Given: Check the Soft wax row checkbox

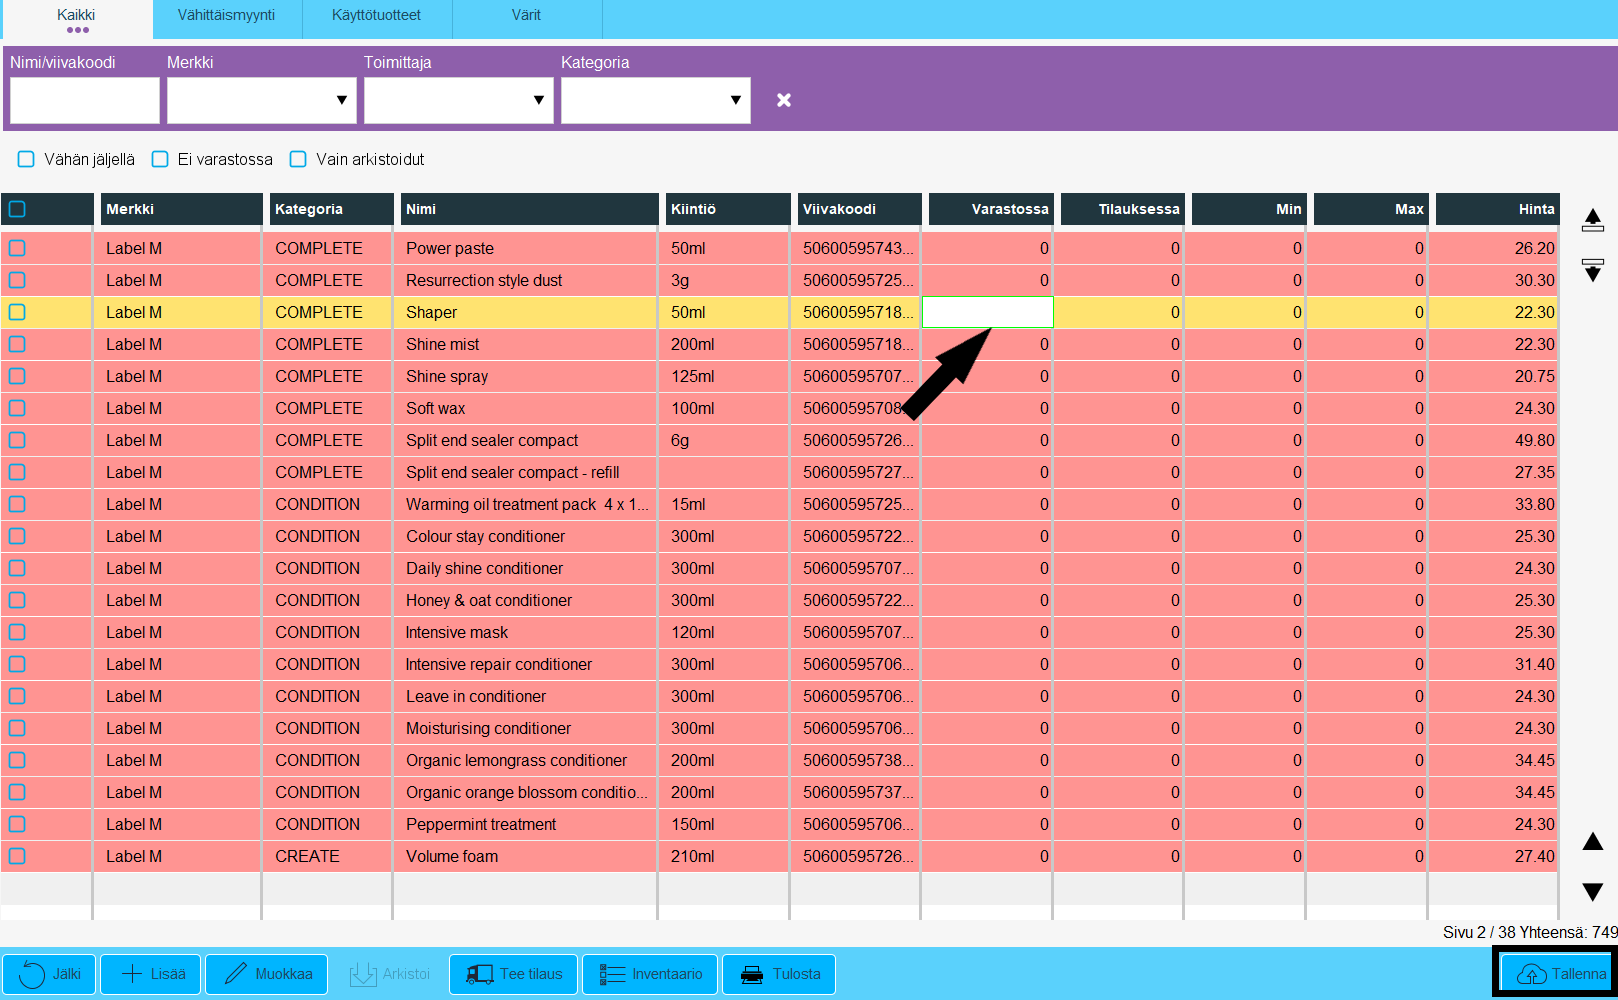Looking at the screenshot, I should pyautogui.click(x=17, y=408).
